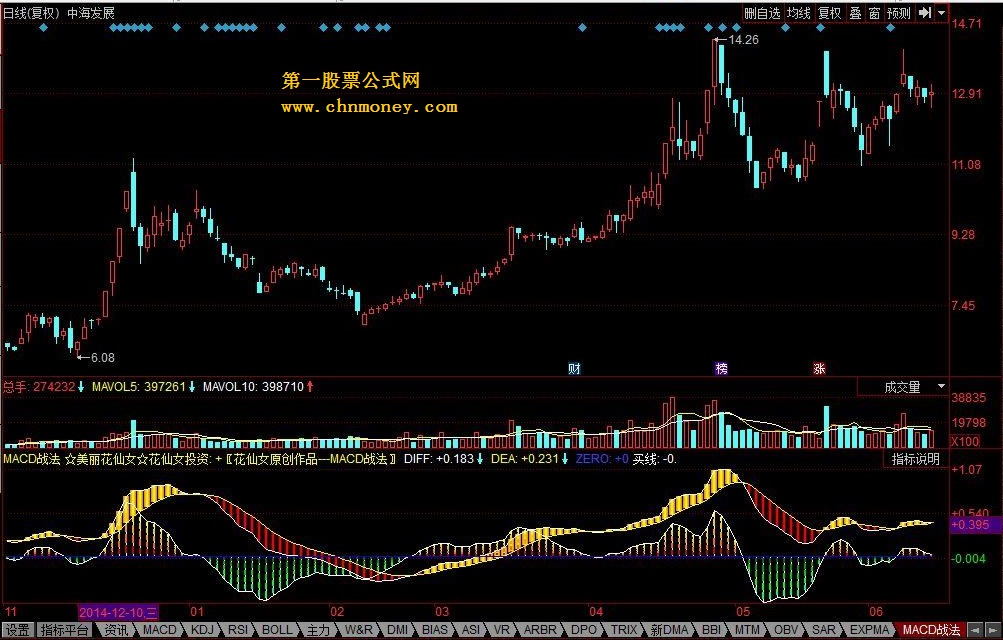Select the RSI indicator tab
Image resolution: width=1003 pixels, height=640 pixels.
pos(238,630)
